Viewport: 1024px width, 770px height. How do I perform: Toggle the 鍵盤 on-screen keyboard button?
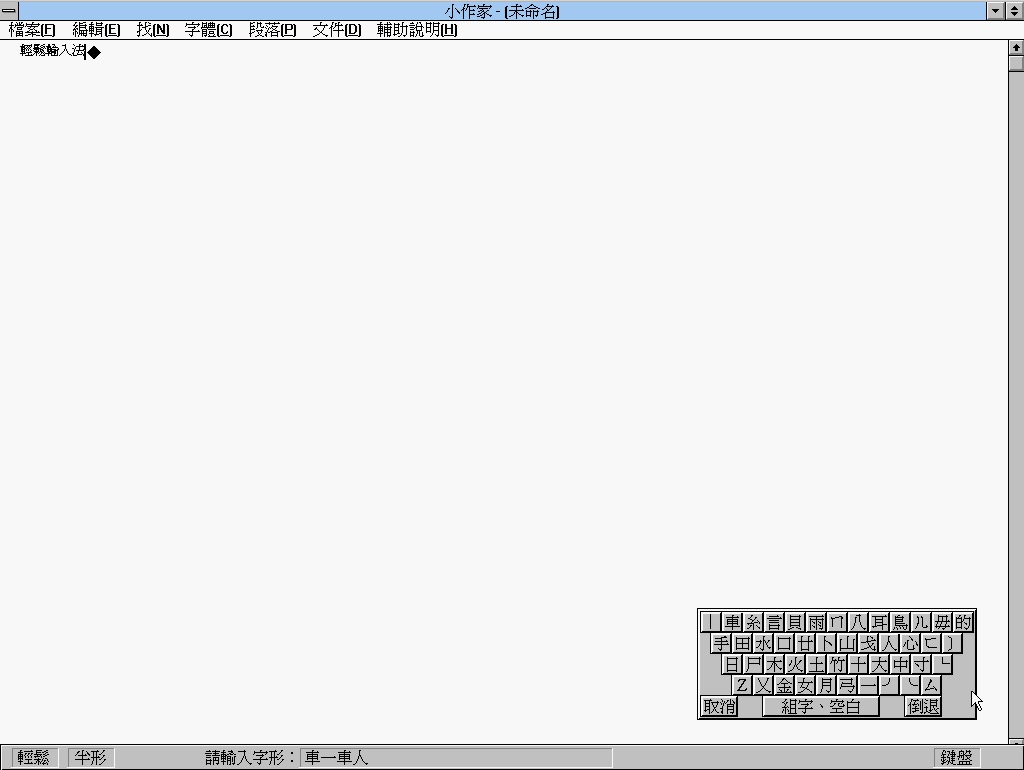coord(956,757)
